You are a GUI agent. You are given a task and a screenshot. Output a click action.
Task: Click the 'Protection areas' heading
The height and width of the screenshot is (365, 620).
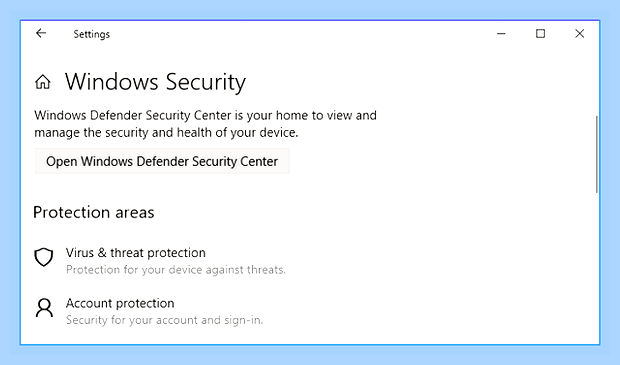(x=94, y=213)
